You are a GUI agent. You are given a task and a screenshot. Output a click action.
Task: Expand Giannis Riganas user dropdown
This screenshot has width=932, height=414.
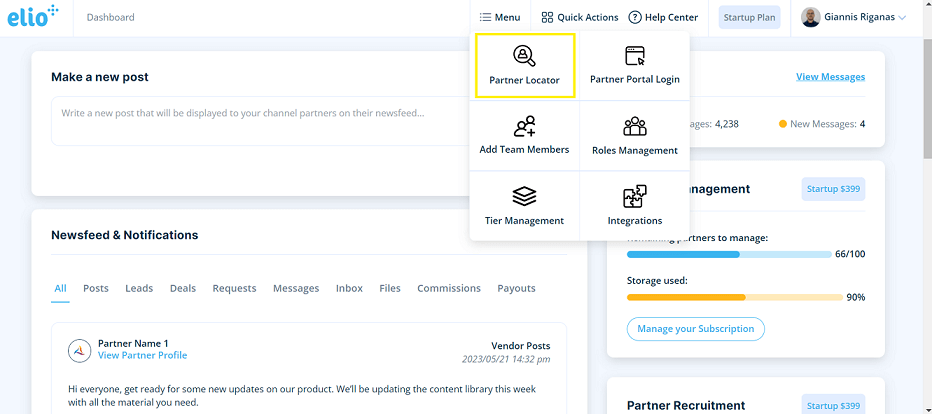coord(854,17)
